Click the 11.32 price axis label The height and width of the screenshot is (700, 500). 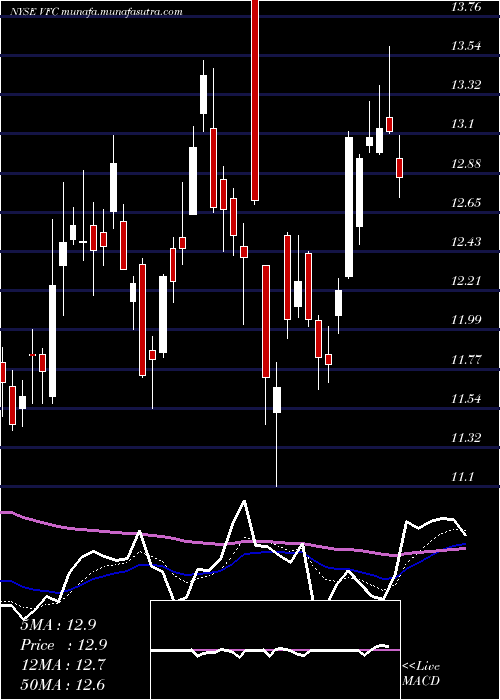466,438
